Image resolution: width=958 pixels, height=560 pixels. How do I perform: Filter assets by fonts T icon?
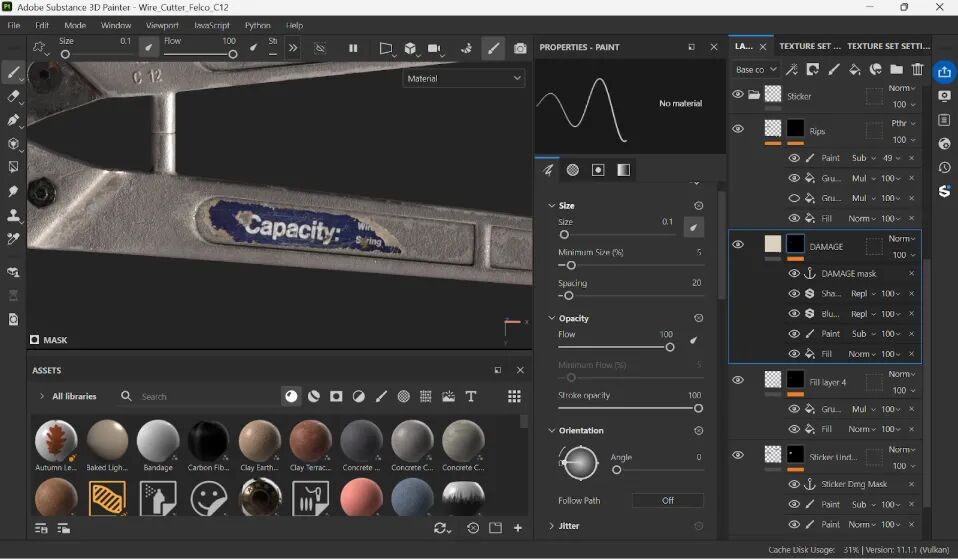(471, 397)
